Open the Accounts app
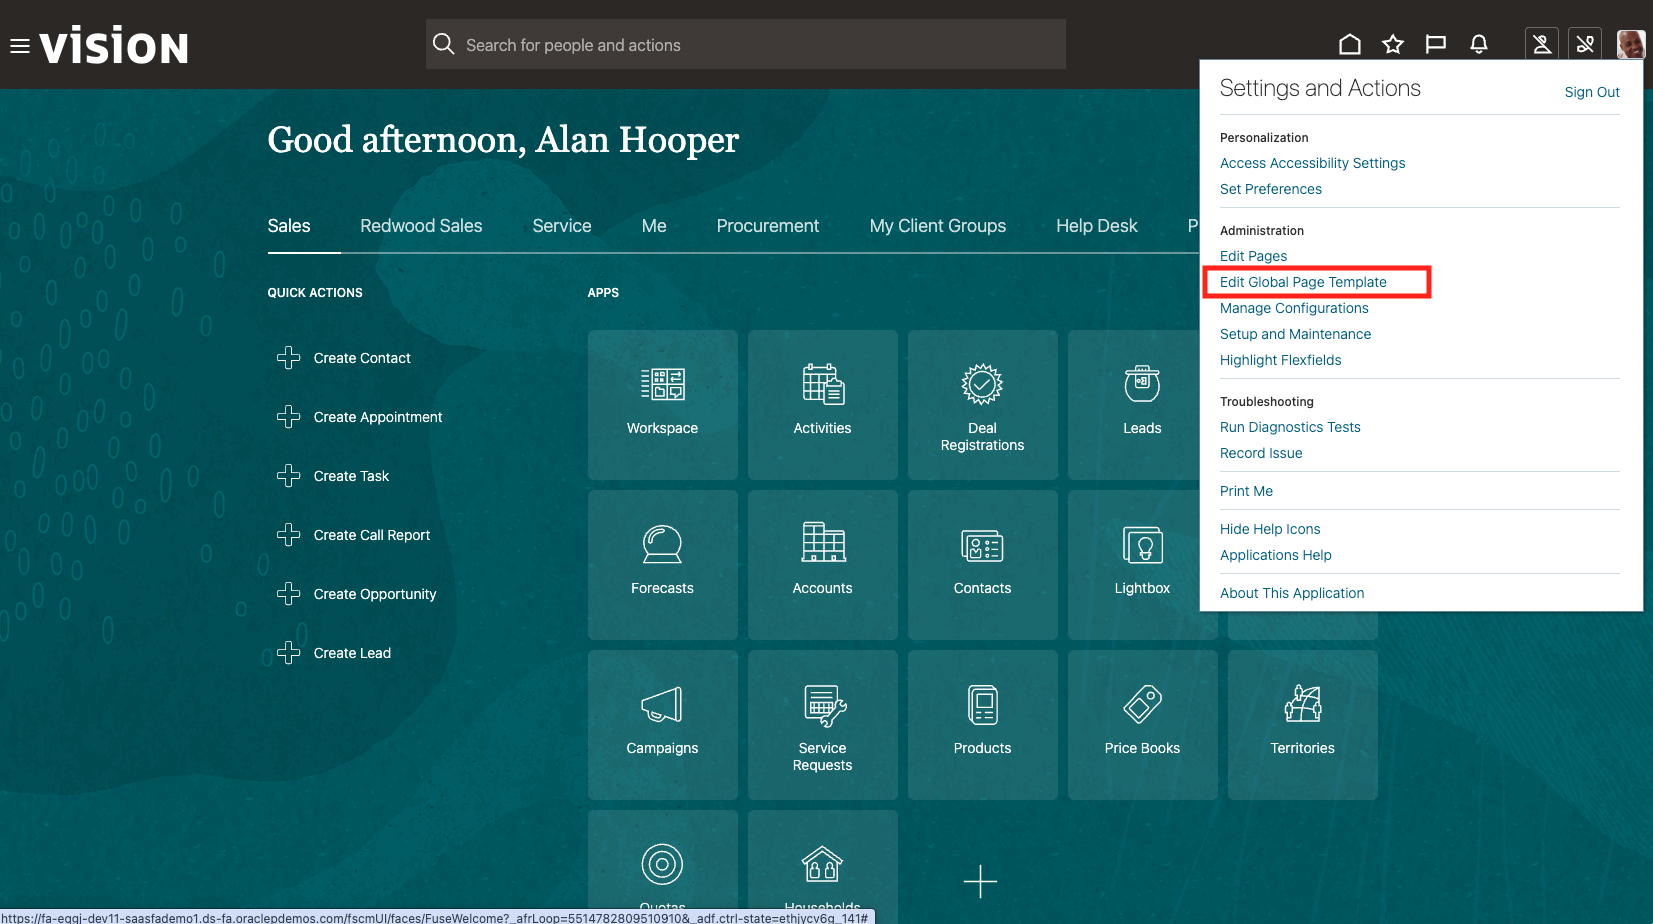 point(822,565)
